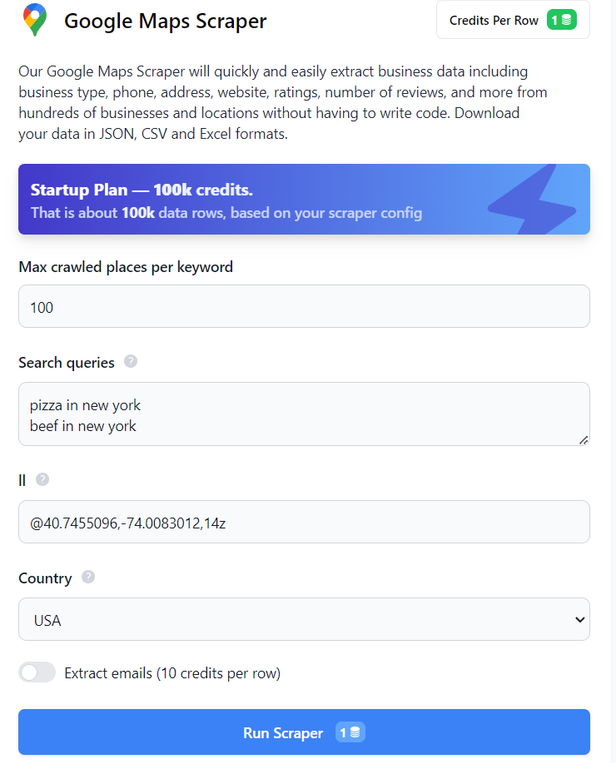Click the credit coin badge on Run Scraper
The width and height of the screenshot is (616, 763).
(x=350, y=733)
